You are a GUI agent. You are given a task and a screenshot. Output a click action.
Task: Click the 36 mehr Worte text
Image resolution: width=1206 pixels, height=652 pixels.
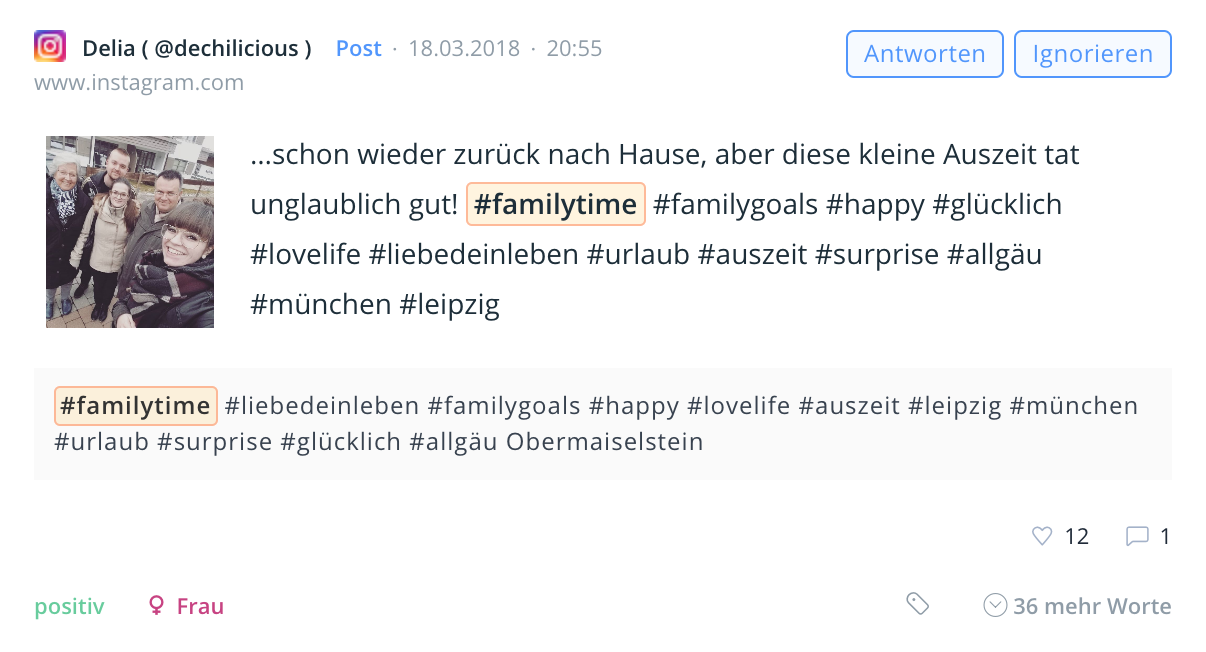[x=1092, y=606]
